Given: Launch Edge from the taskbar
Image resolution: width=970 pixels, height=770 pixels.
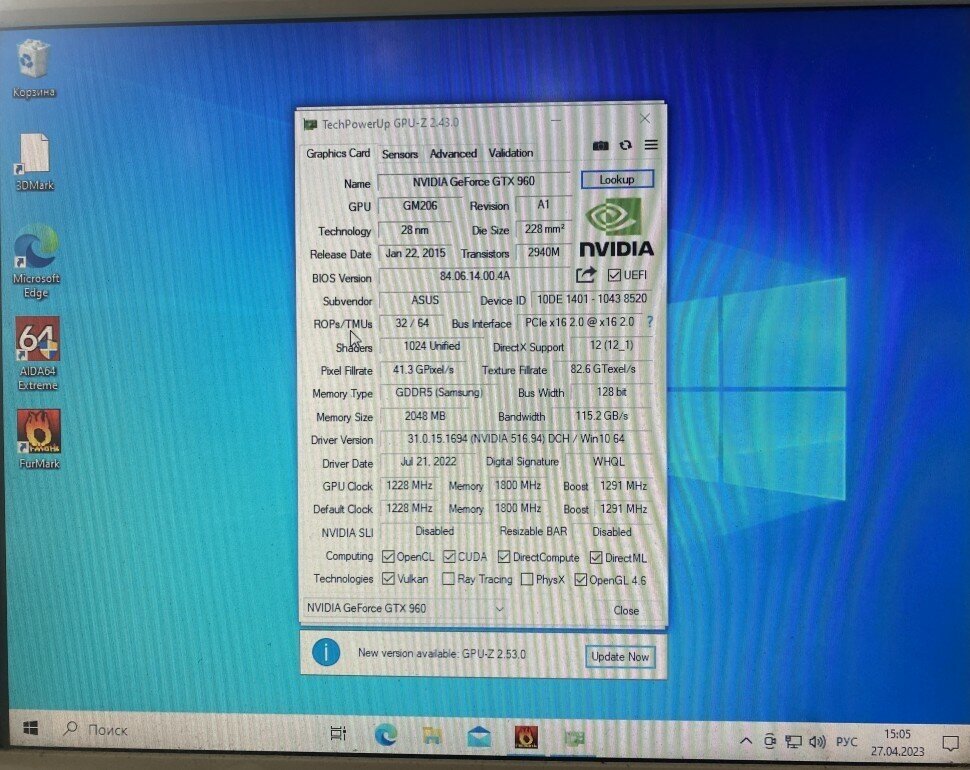Looking at the screenshot, I should click(x=385, y=734).
